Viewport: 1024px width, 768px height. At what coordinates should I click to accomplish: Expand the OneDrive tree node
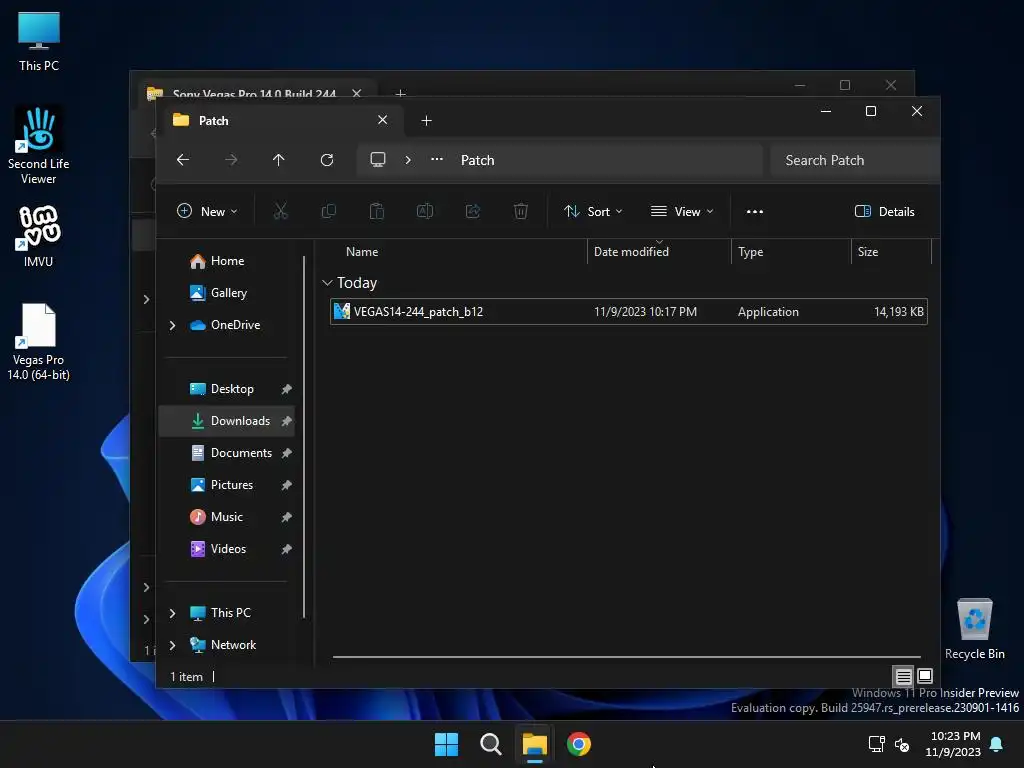172,325
